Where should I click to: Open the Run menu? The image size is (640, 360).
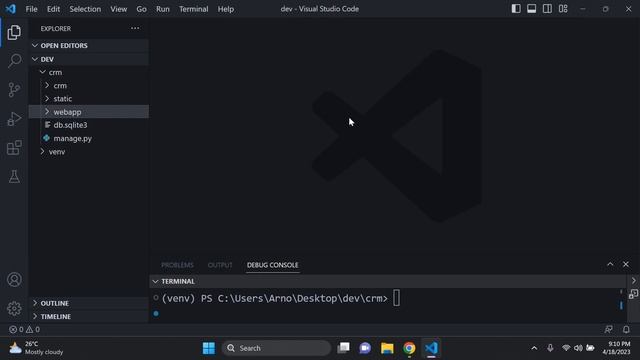(x=162, y=9)
